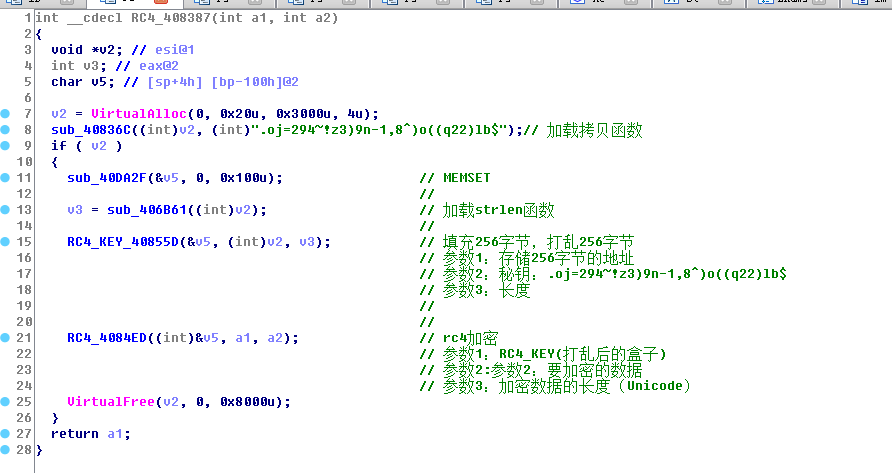Click the &v5 argument on line 11
Image resolution: width=892 pixels, height=473 pixels.
tap(167, 178)
